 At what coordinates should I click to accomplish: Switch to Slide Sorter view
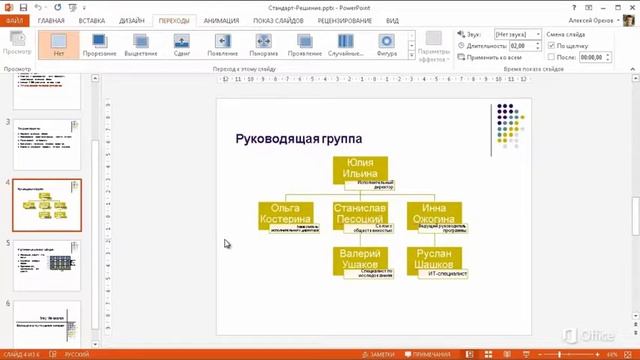pyautogui.click(x=488, y=354)
